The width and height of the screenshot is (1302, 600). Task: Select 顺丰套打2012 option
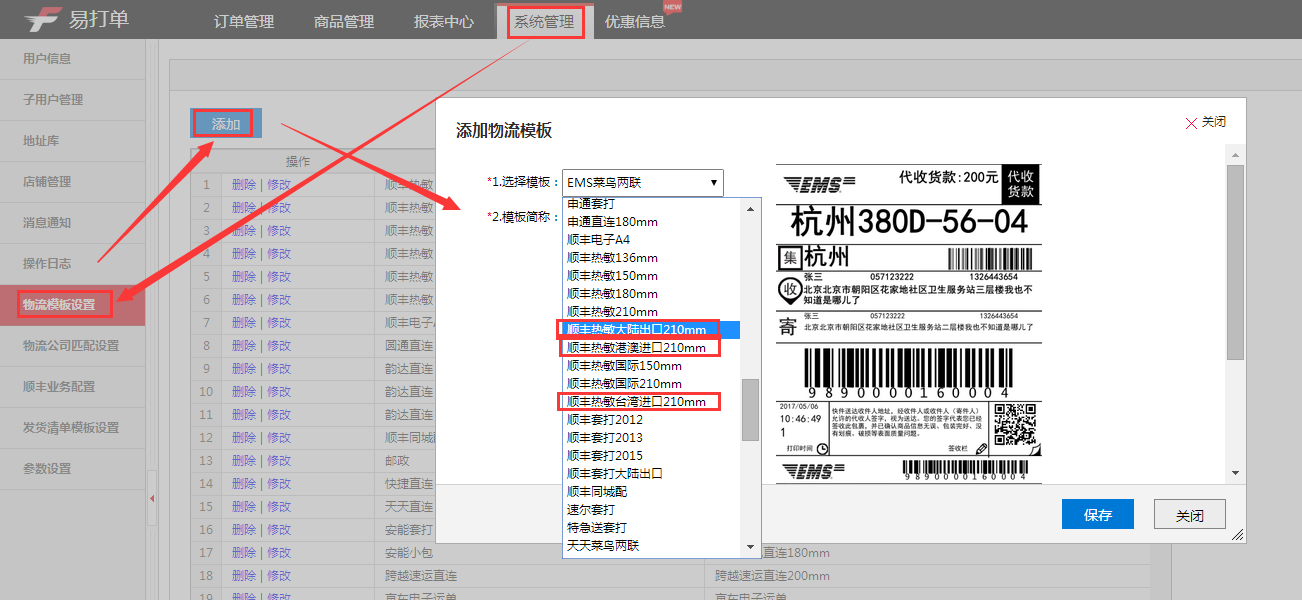(x=652, y=420)
